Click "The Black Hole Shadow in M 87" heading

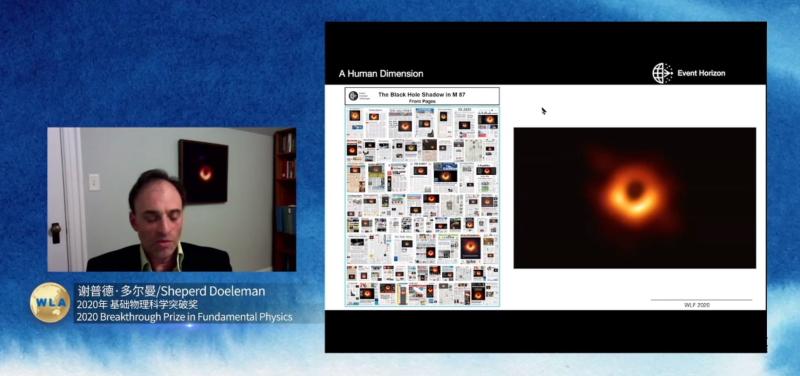point(421,94)
